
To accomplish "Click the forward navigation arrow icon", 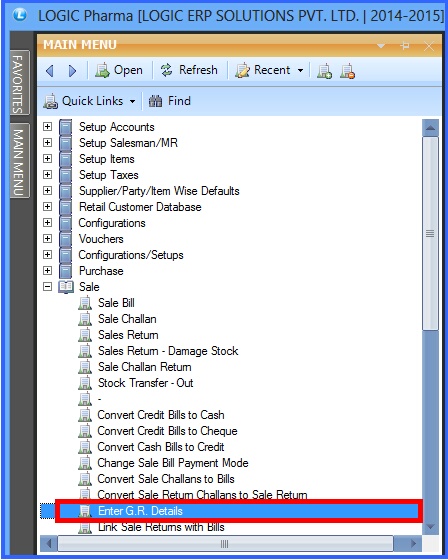I will (x=72, y=71).
